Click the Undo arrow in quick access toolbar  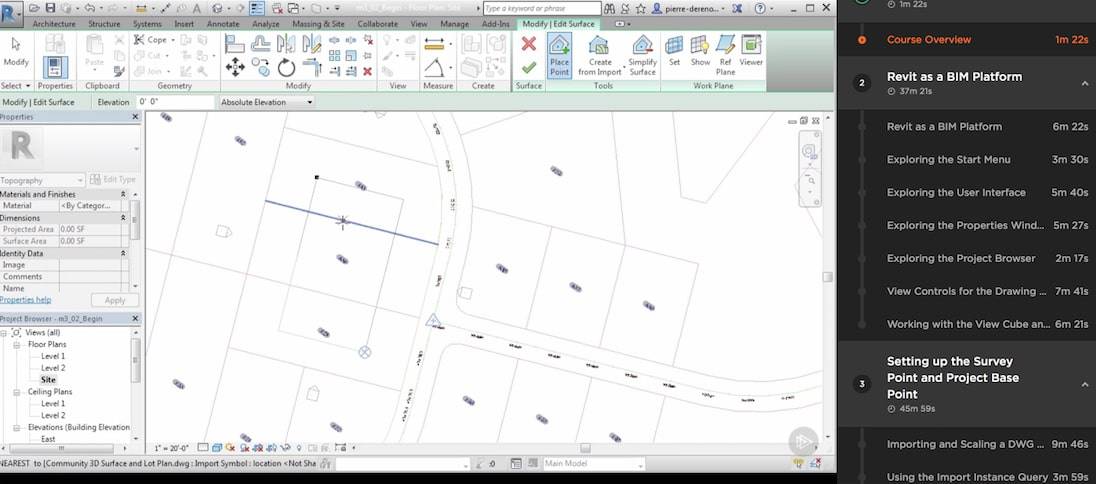tap(89, 8)
